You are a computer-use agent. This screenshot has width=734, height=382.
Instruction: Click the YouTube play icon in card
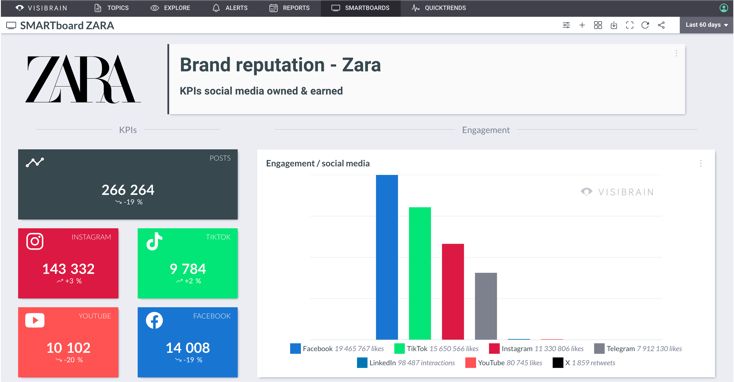(35, 320)
